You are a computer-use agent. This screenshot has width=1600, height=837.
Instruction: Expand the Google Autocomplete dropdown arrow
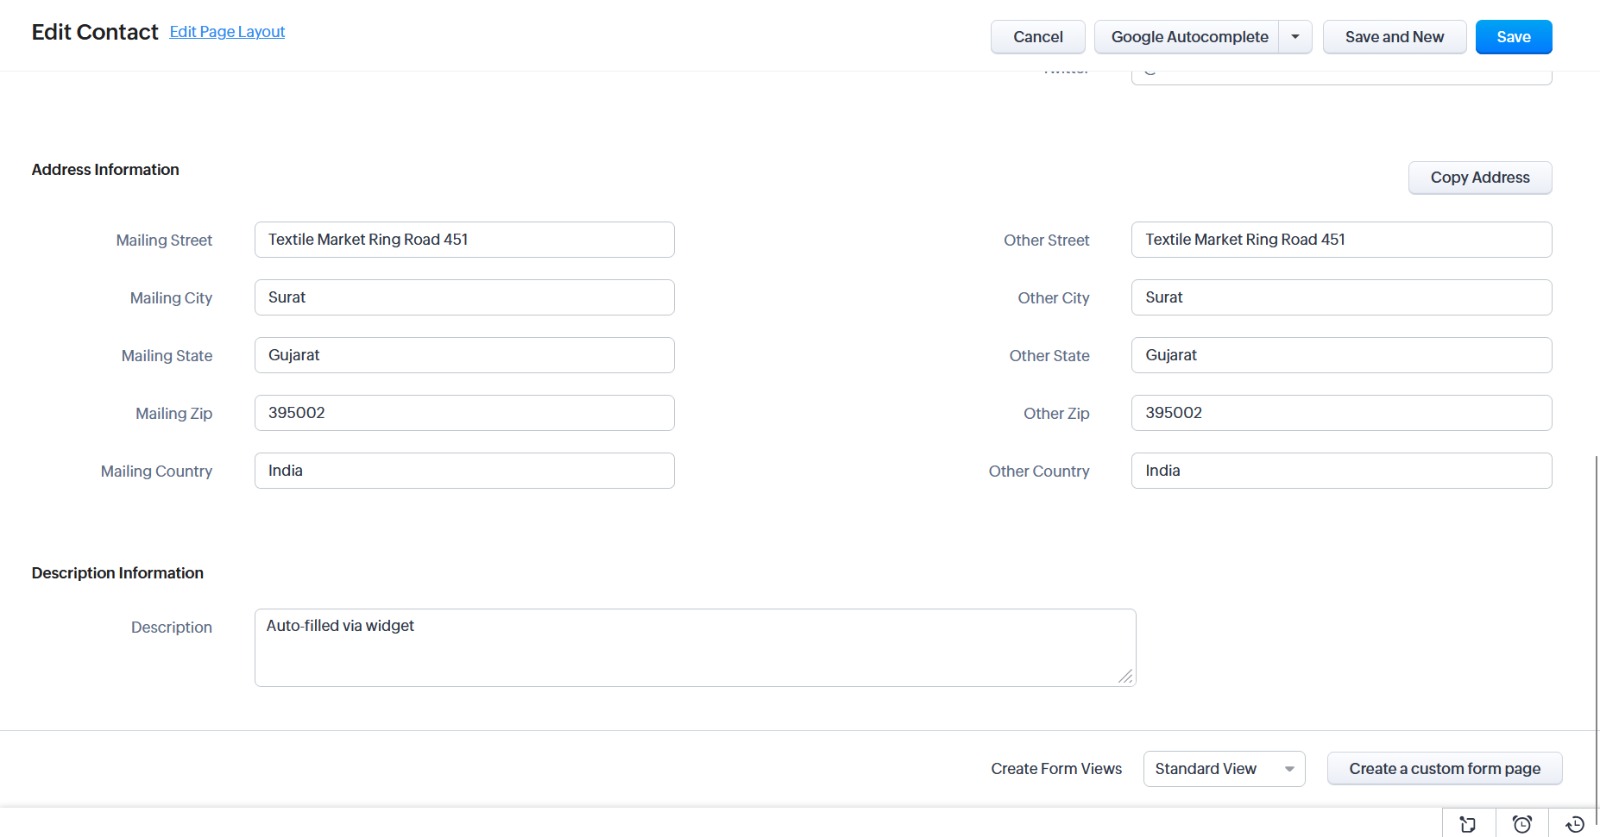coord(1295,37)
